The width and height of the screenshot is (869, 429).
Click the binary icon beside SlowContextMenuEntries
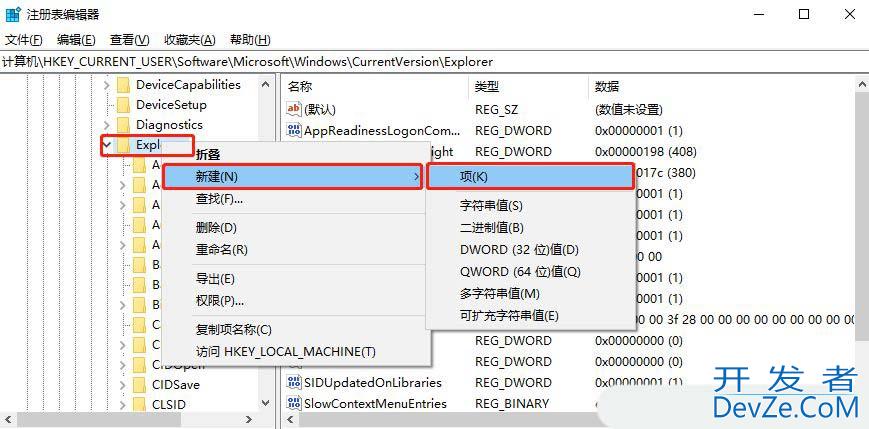293,403
